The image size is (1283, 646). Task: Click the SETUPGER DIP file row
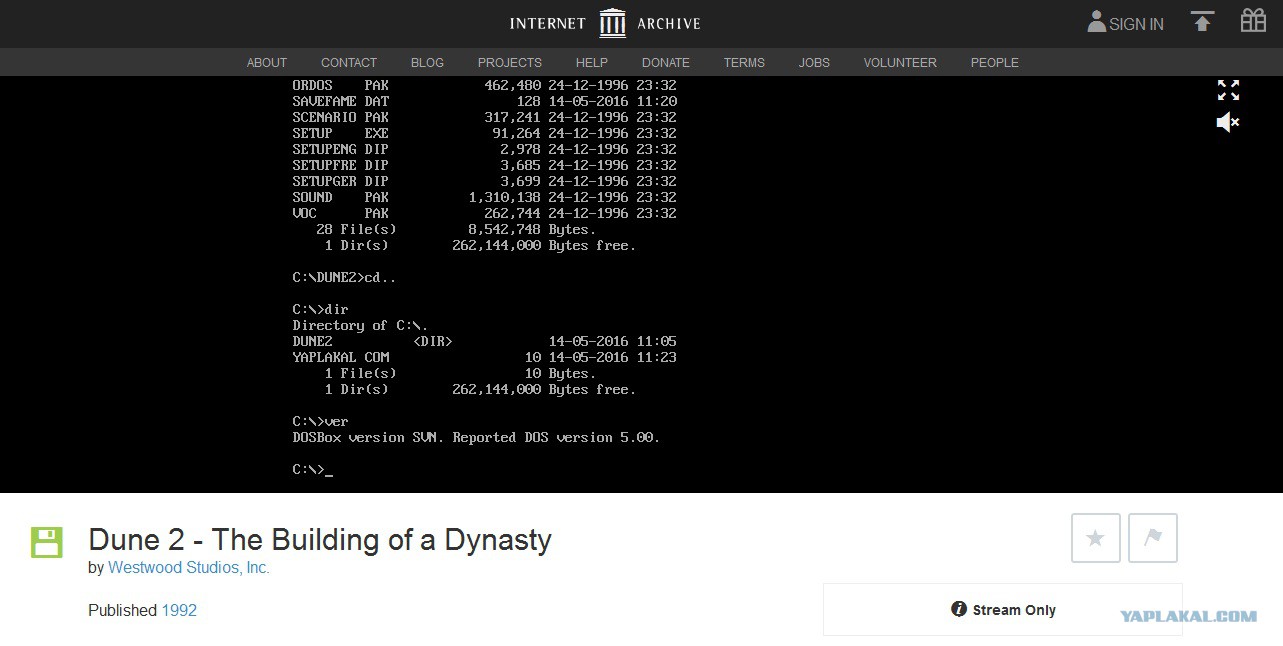coord(484,181)
